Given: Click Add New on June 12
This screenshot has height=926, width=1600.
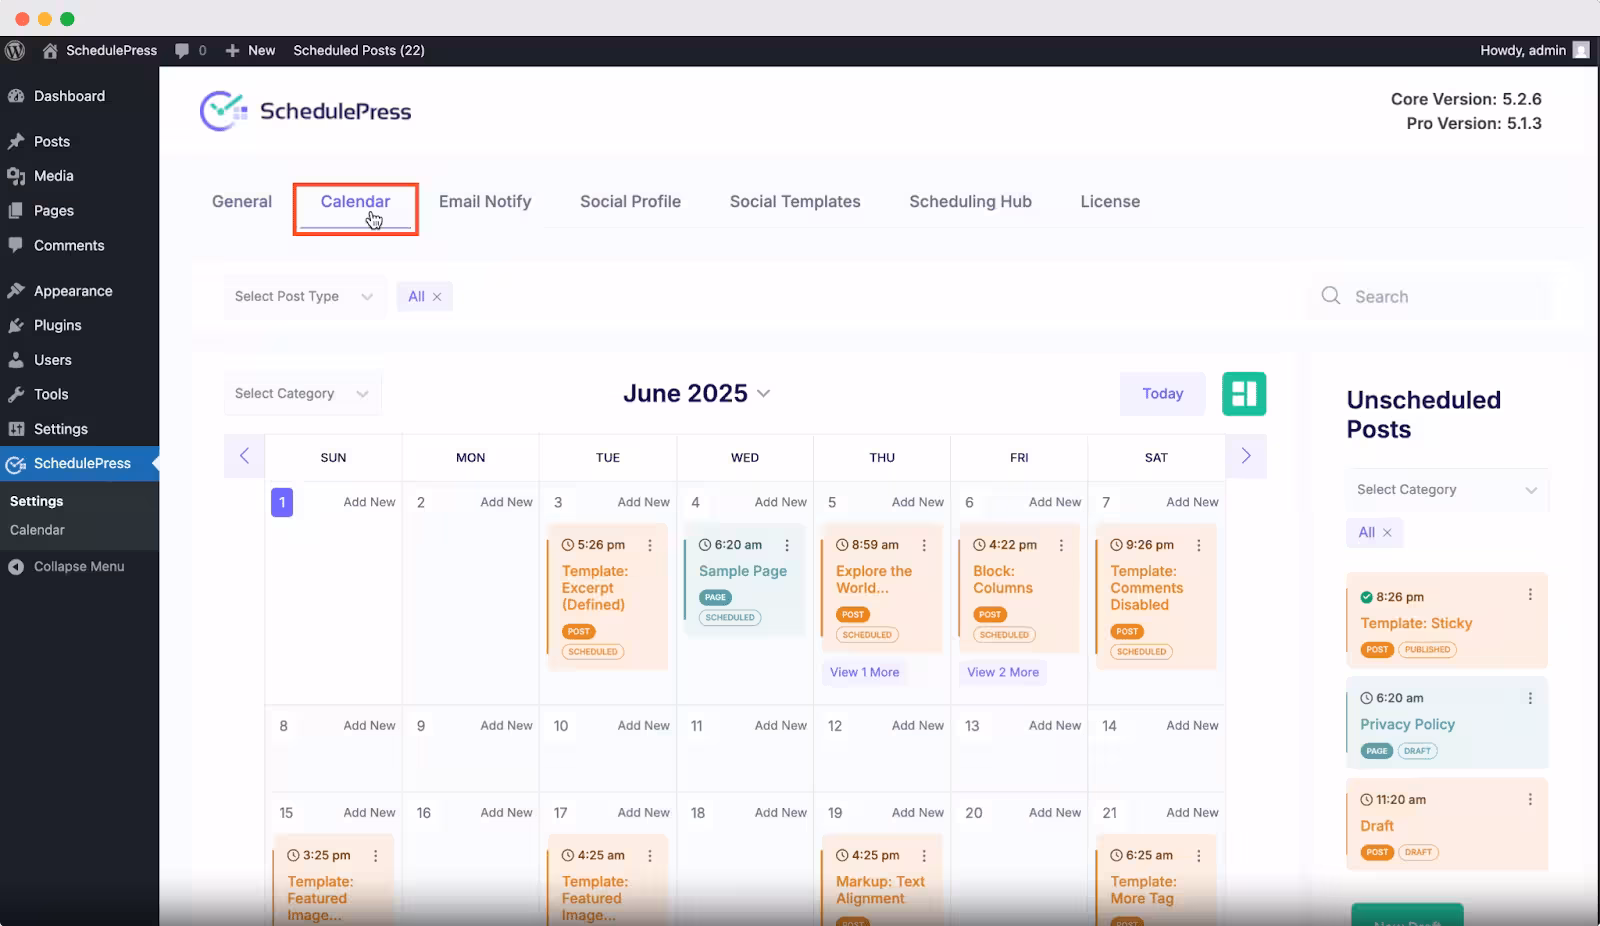Looking at the screenshot, I should 917,726.
